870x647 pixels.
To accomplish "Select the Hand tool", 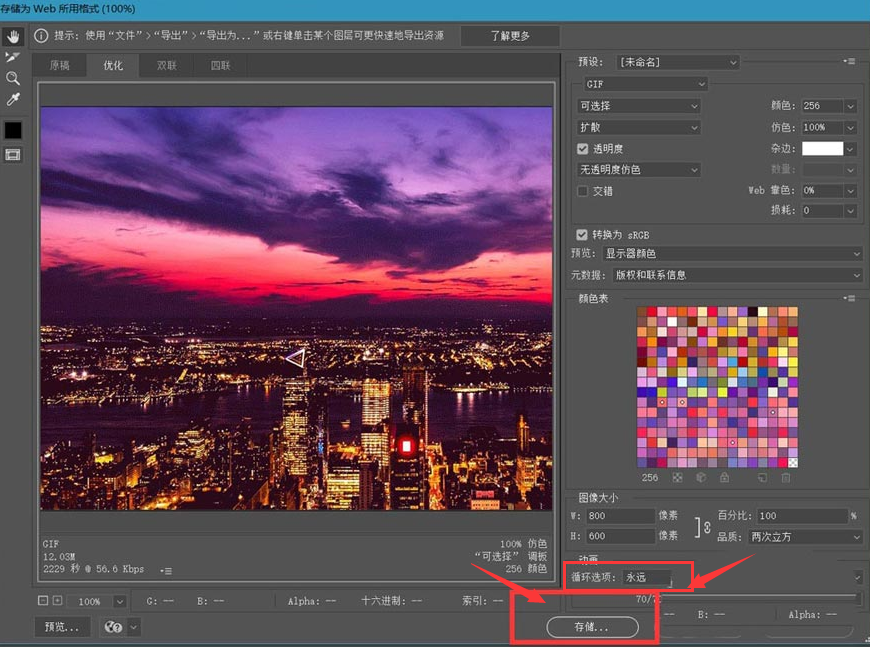I will [13, 36].
